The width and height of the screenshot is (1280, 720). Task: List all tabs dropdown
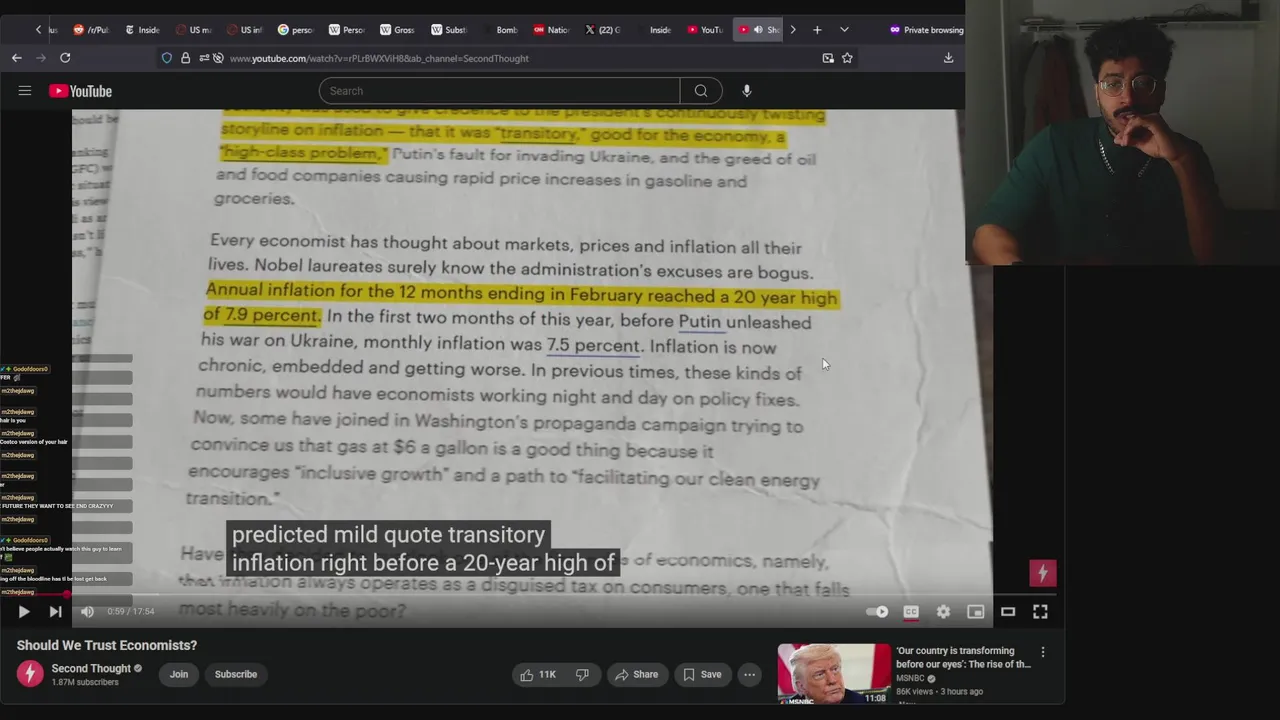(844, 30)
